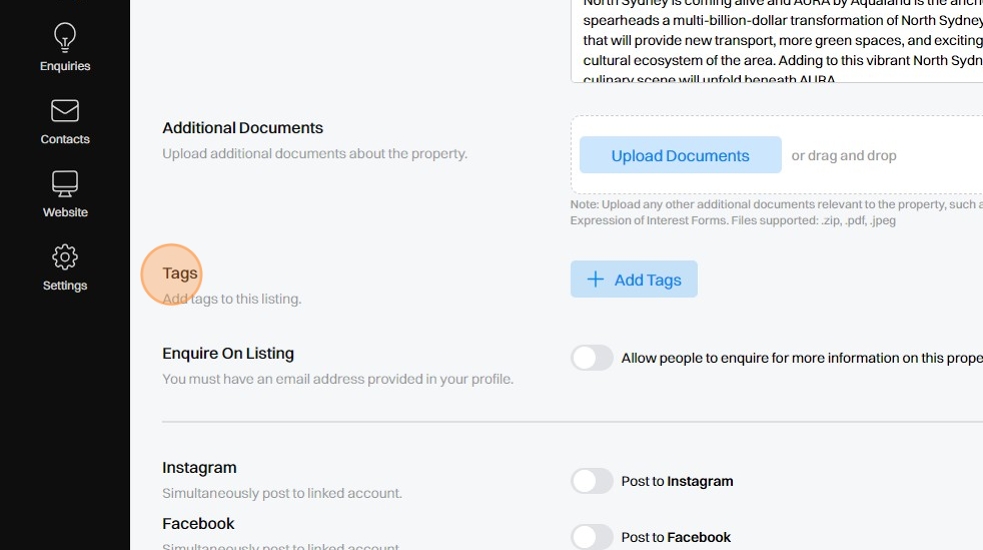Turn on the Post to Facebook switch

pyautogui.click(x=592, y=537)
